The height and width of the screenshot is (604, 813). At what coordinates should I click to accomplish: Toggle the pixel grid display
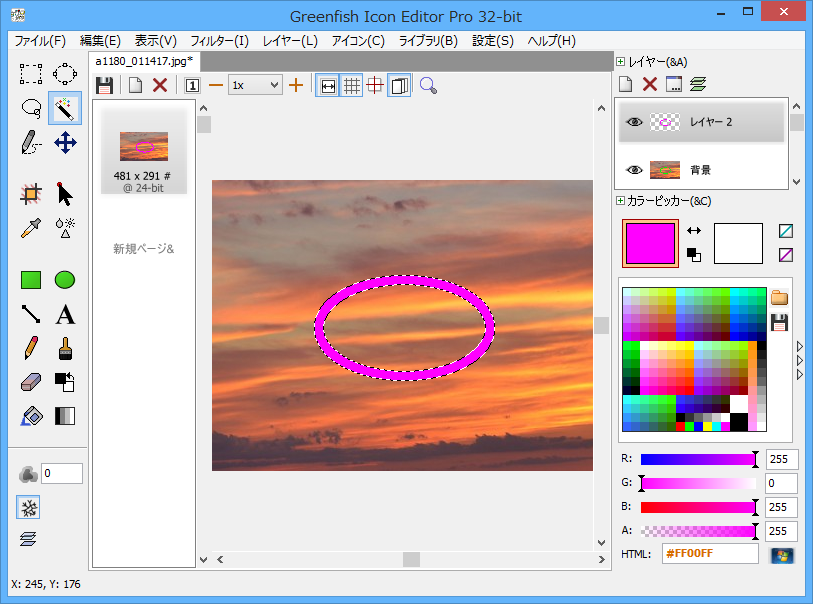(x=352, y=85)
